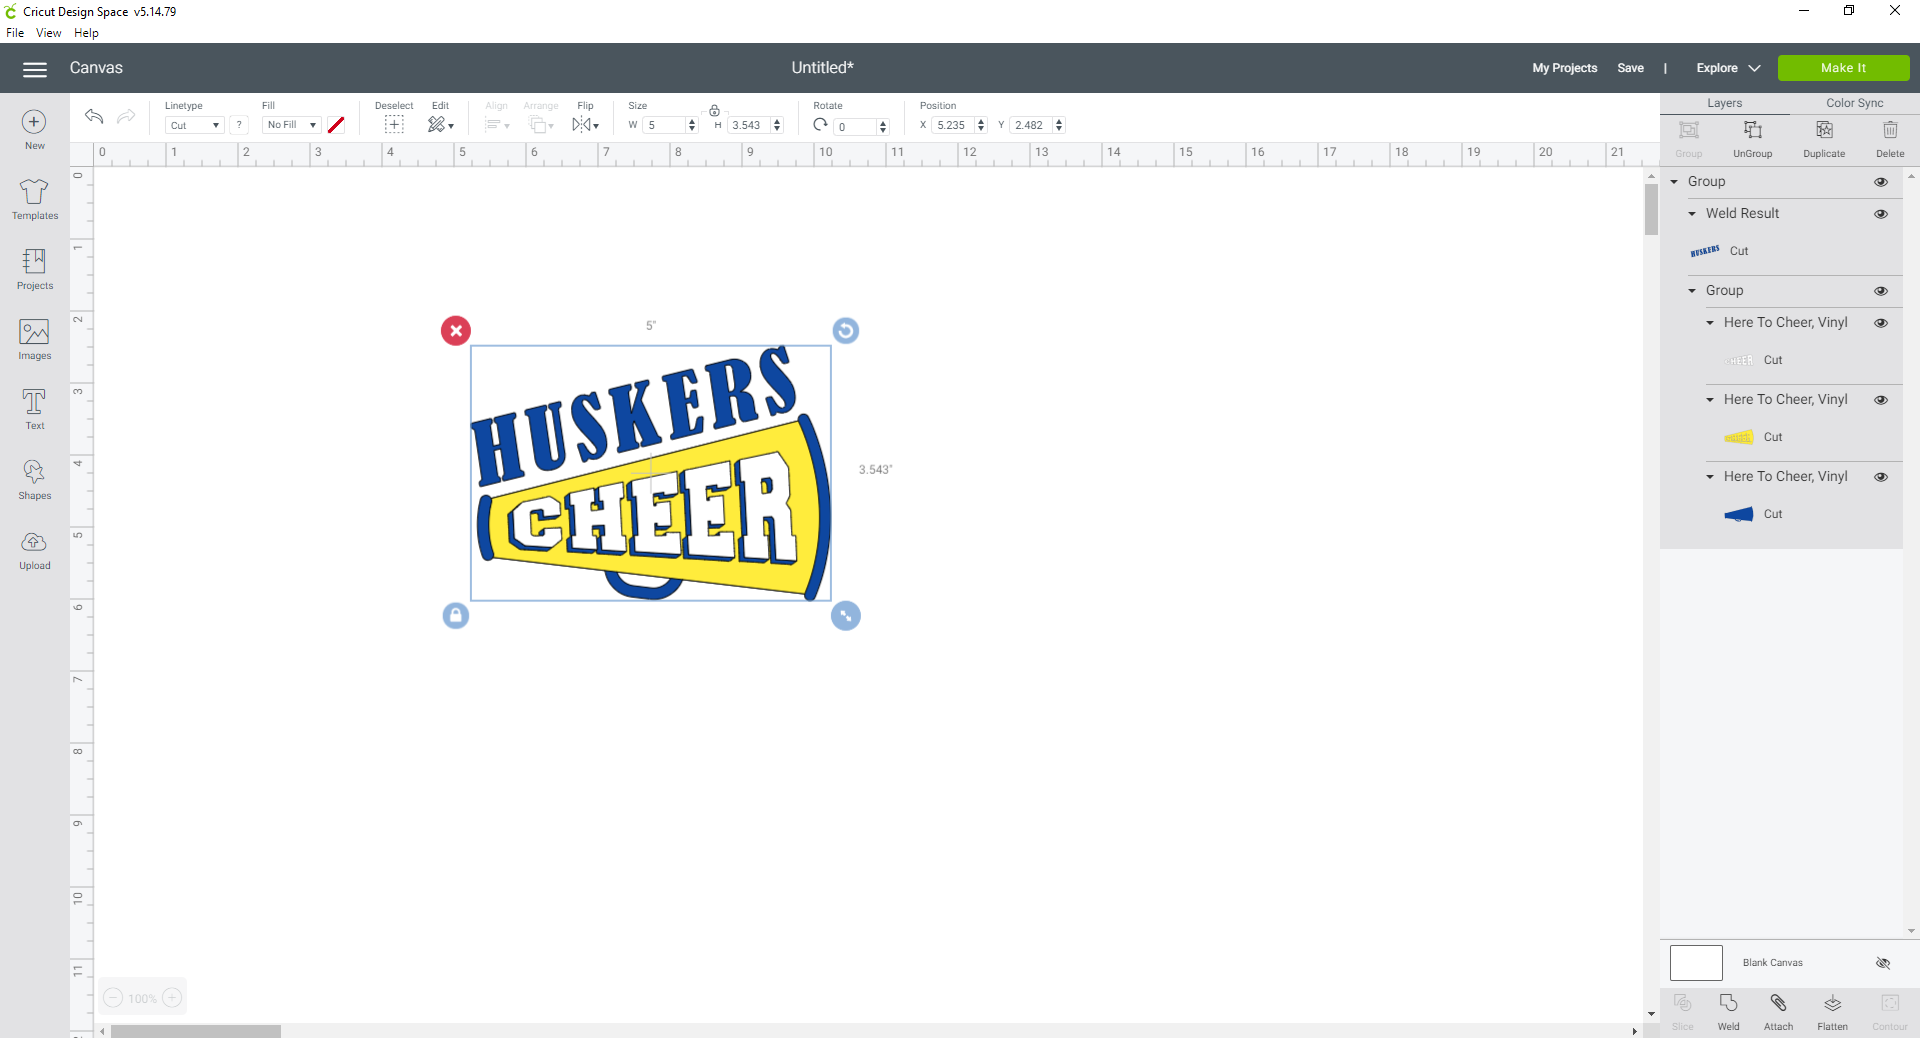The image size is (1920, 1038).
Task: Open the Templates panel
Action: (34, 200)
